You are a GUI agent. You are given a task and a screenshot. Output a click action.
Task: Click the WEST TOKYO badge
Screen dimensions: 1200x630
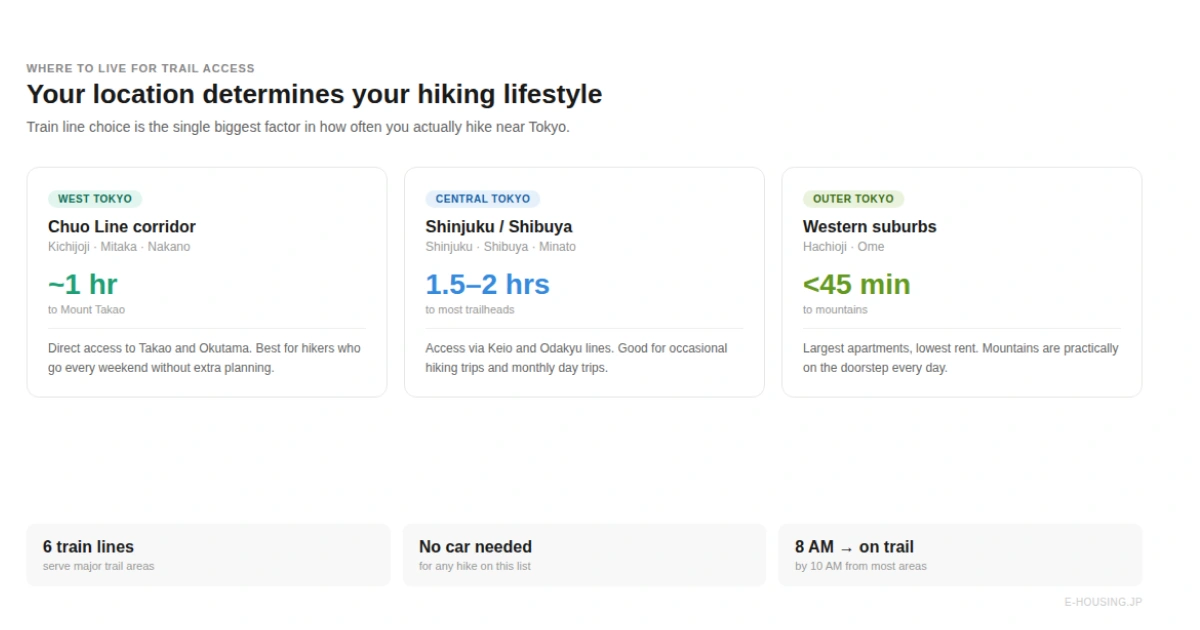pos(95,199)
